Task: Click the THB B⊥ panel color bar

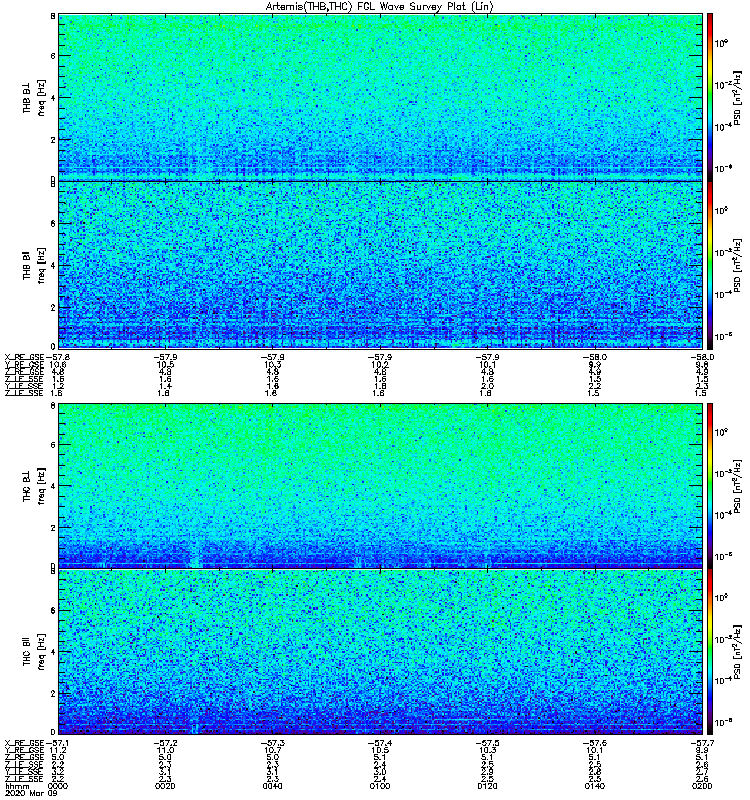Action: [x=710, y=97]
